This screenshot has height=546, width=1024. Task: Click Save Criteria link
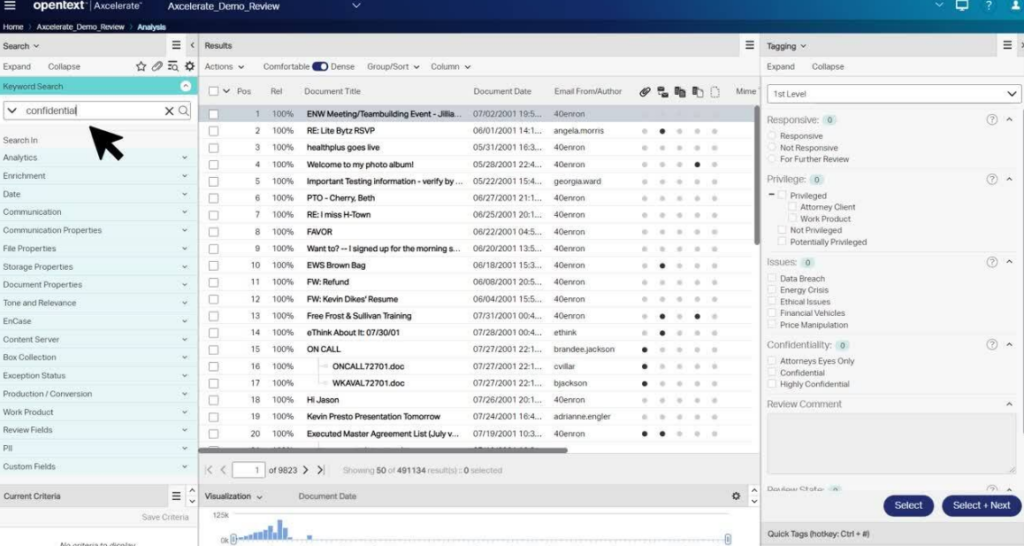click(x=165, y=517)
